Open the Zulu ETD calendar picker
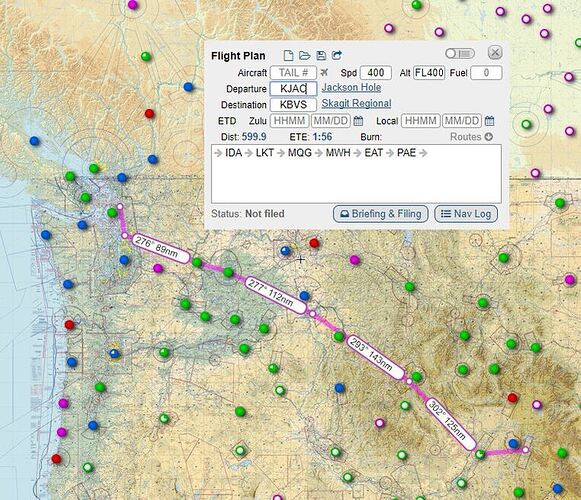581x500 pixels. (358, 121)
